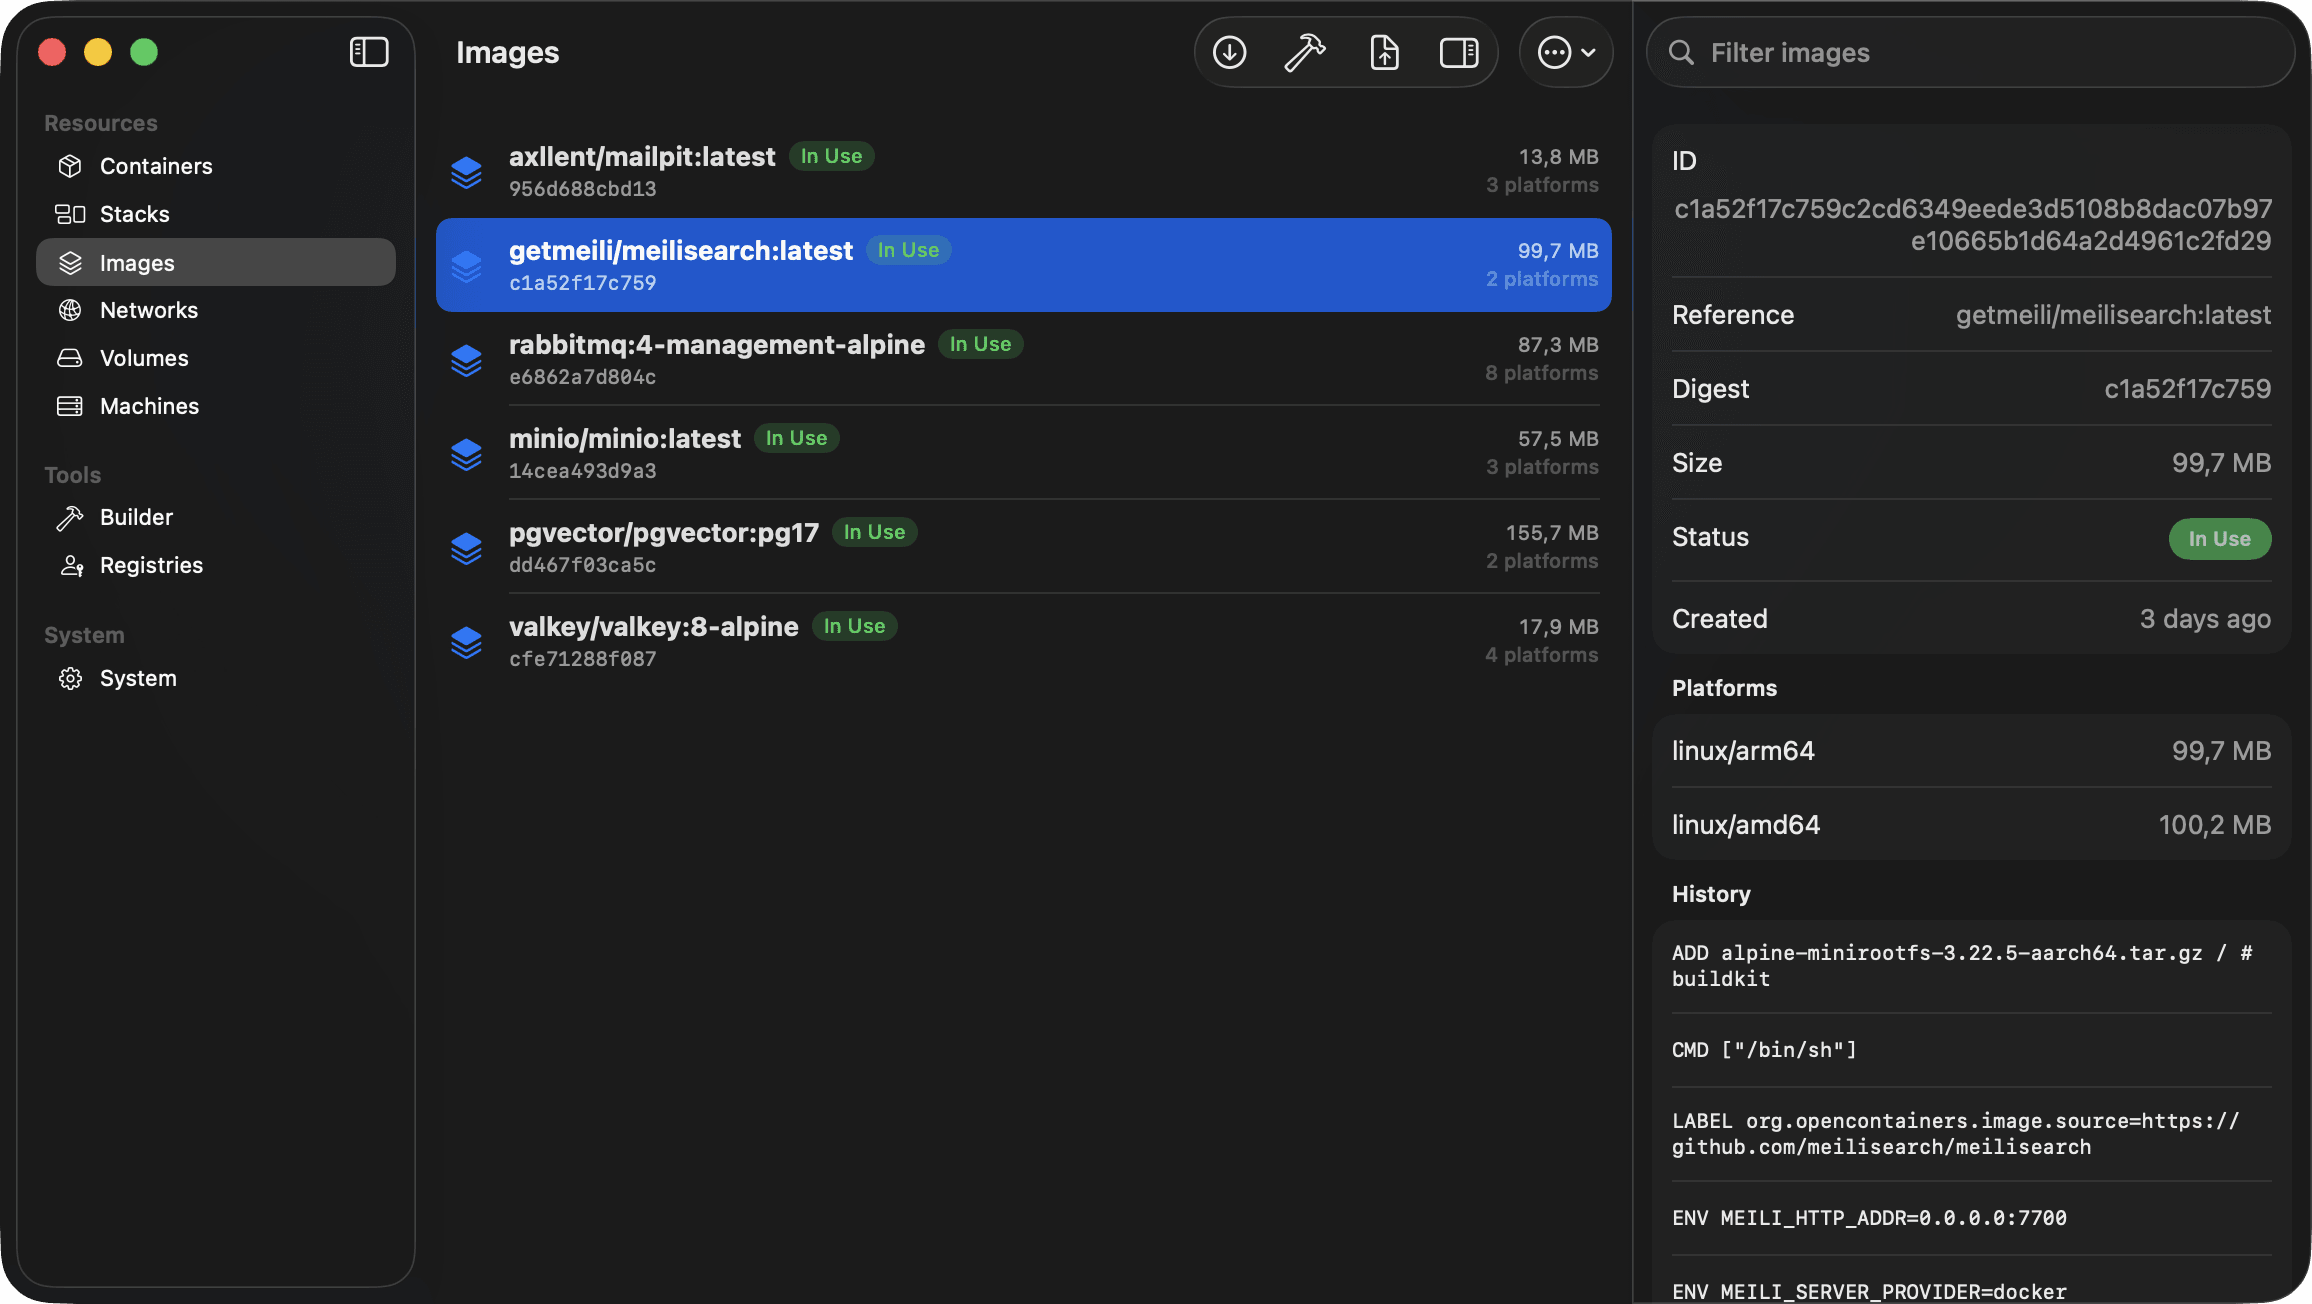The width and height of the screenshot is (2312, 1304).
Task: Click the Registries person-key icon
Action: click(72, 565)
